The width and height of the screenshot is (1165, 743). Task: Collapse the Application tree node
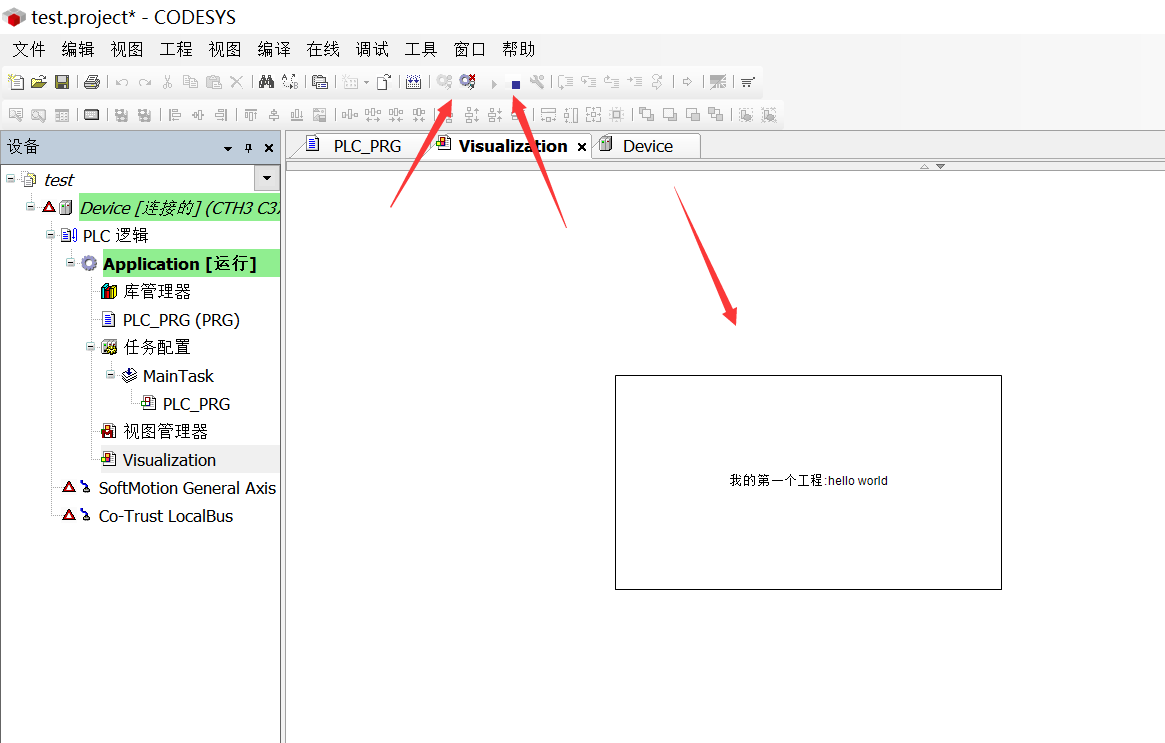(68, 263)
